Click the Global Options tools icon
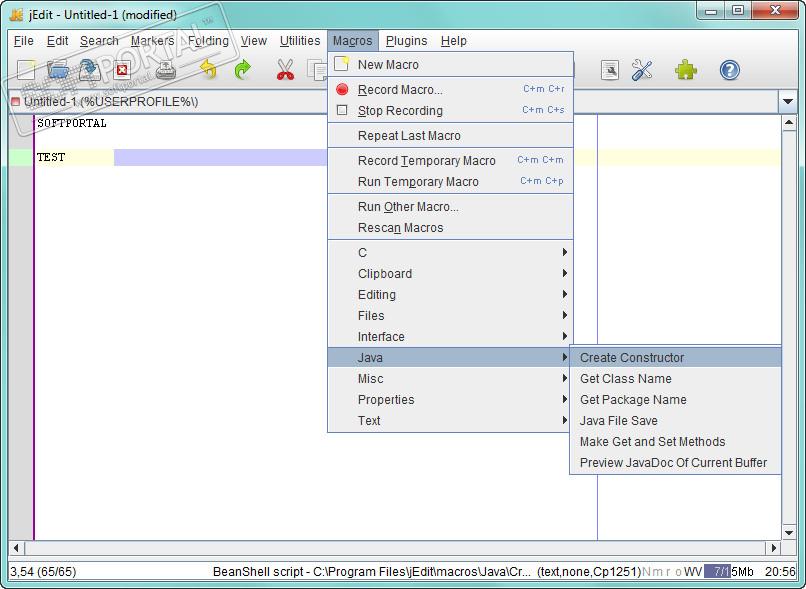Image resolution: width=806 pixels, height=589 pixels. (643, 70)
